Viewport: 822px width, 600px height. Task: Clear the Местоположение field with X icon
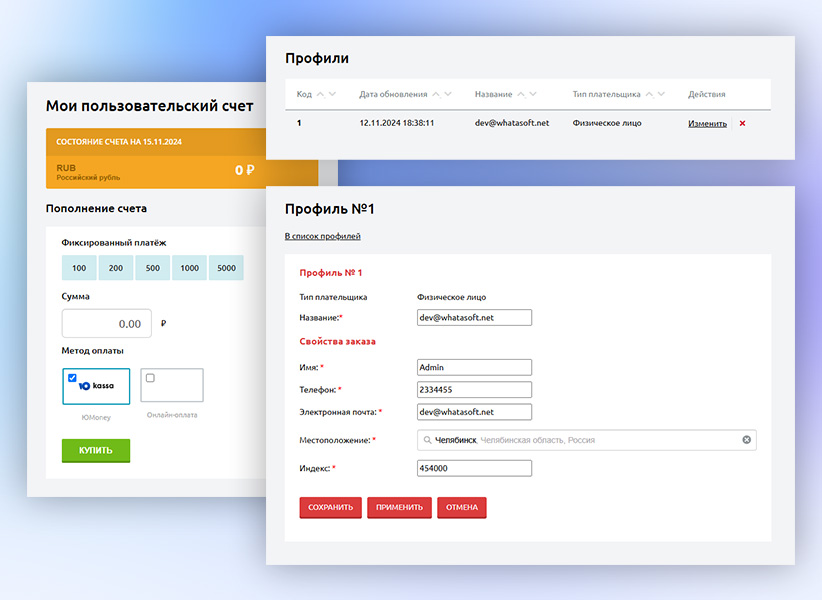click(746, 440)
